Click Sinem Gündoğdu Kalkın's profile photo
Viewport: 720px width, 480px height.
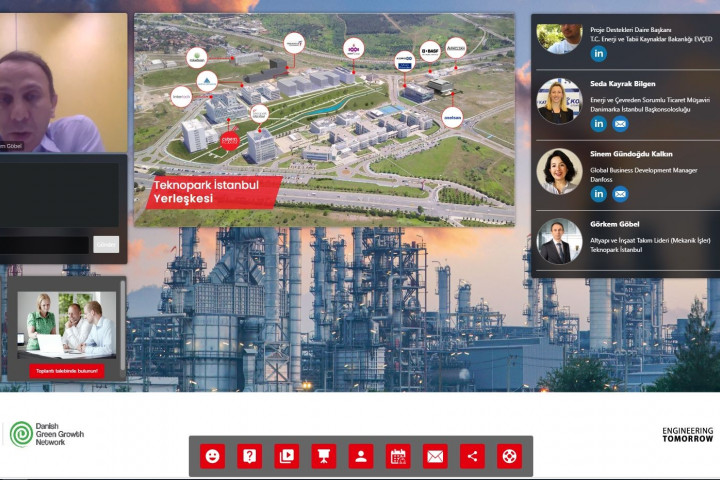click(x=559, y=171)
